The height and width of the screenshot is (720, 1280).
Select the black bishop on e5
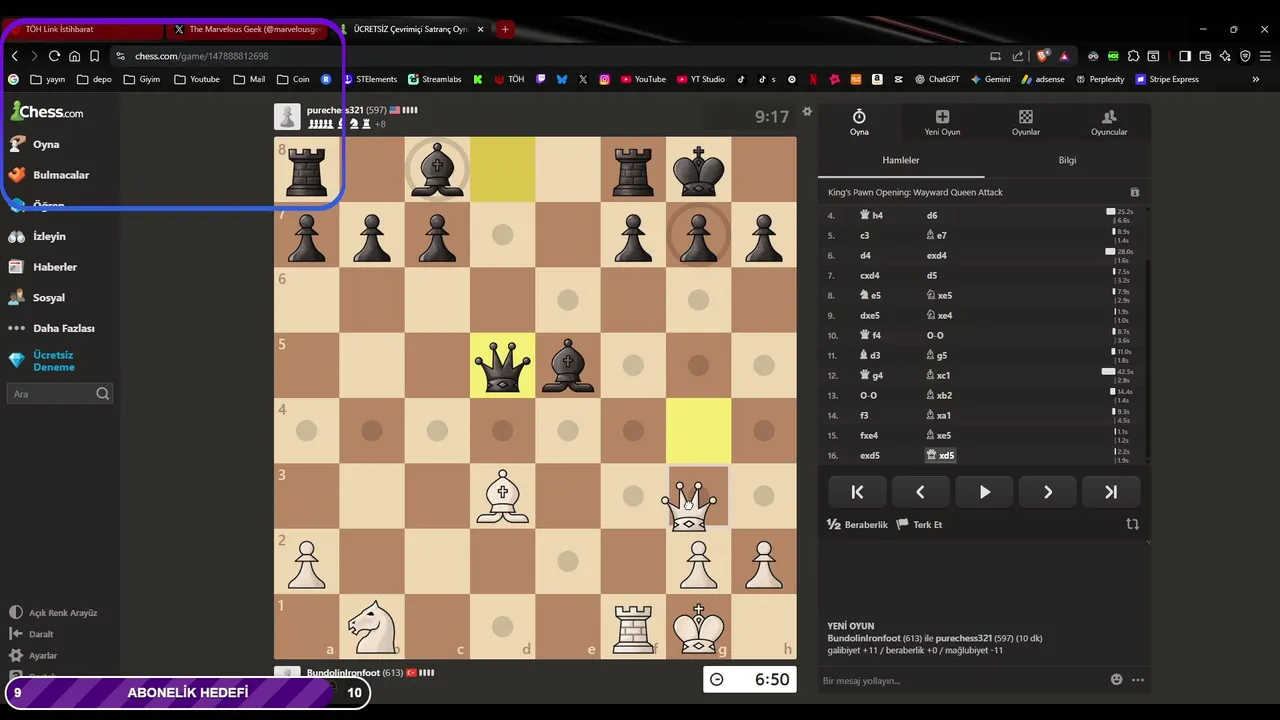point(568,366)
